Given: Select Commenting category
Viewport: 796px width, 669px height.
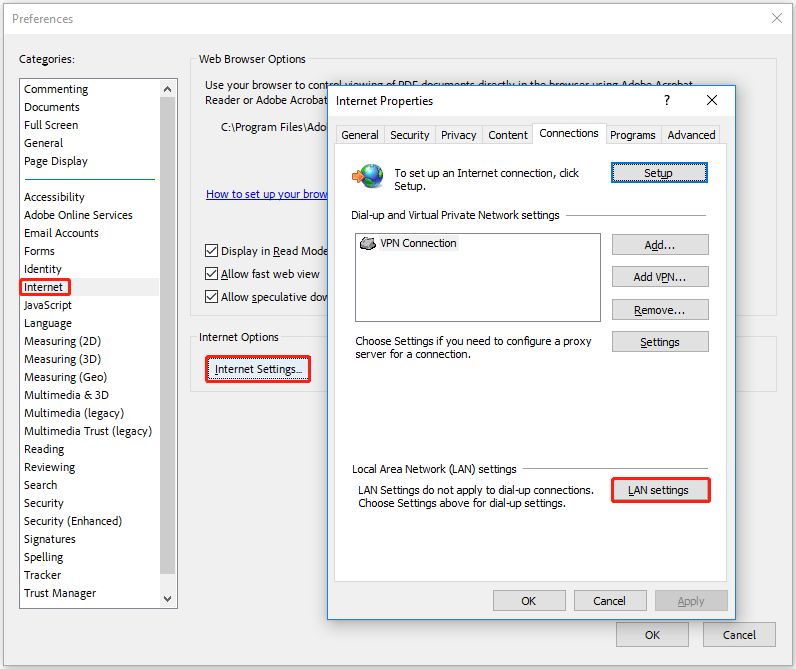Looking at the screenshot, I should [56, 89].
